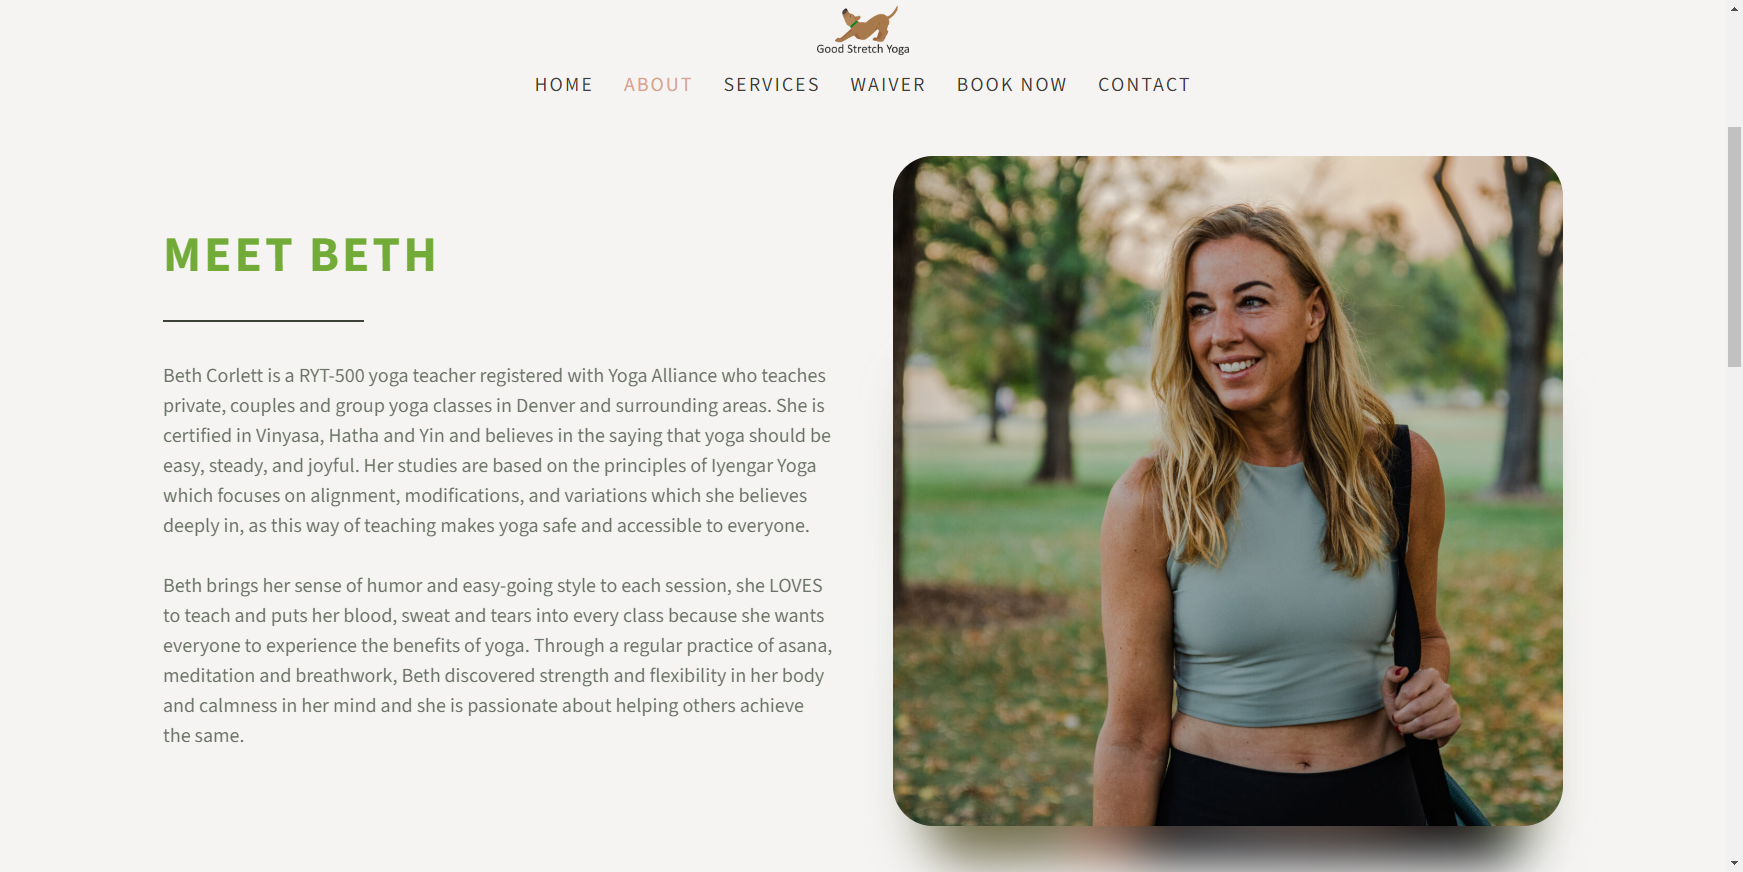The height and width of the screenshot is (872, 1743).
Task: Go to the Services page
Action: (x=771, y=85)
